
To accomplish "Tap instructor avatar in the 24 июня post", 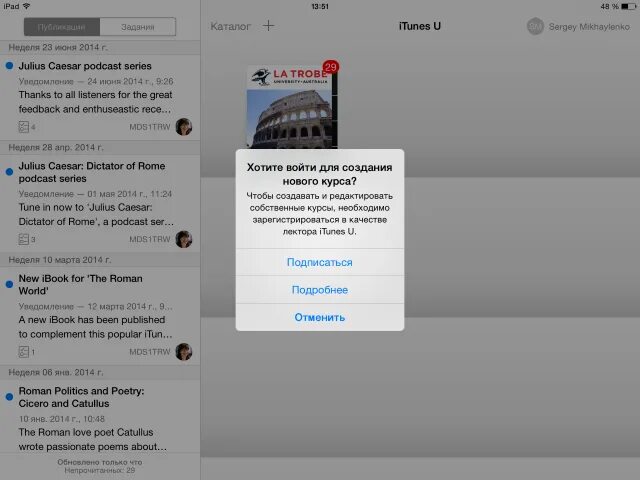I will pyautogui.click(x=184, y=127).
